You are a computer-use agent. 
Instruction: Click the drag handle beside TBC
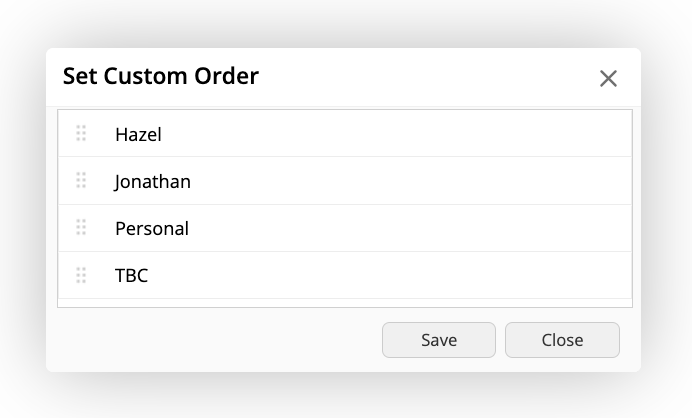coord(82,275)
